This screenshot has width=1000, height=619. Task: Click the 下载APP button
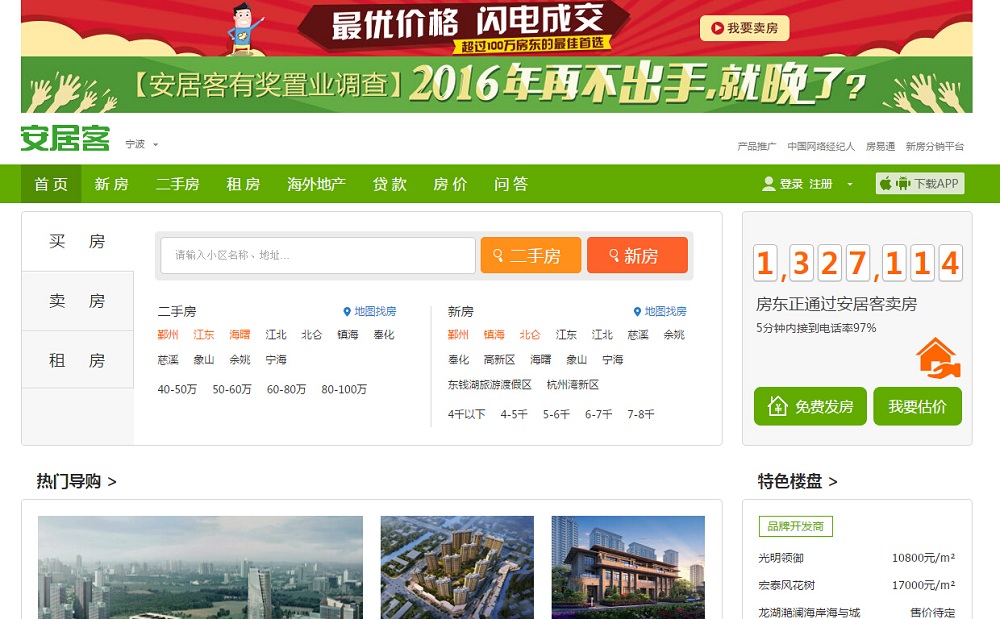pyautogui.click(x=920, y=184)
